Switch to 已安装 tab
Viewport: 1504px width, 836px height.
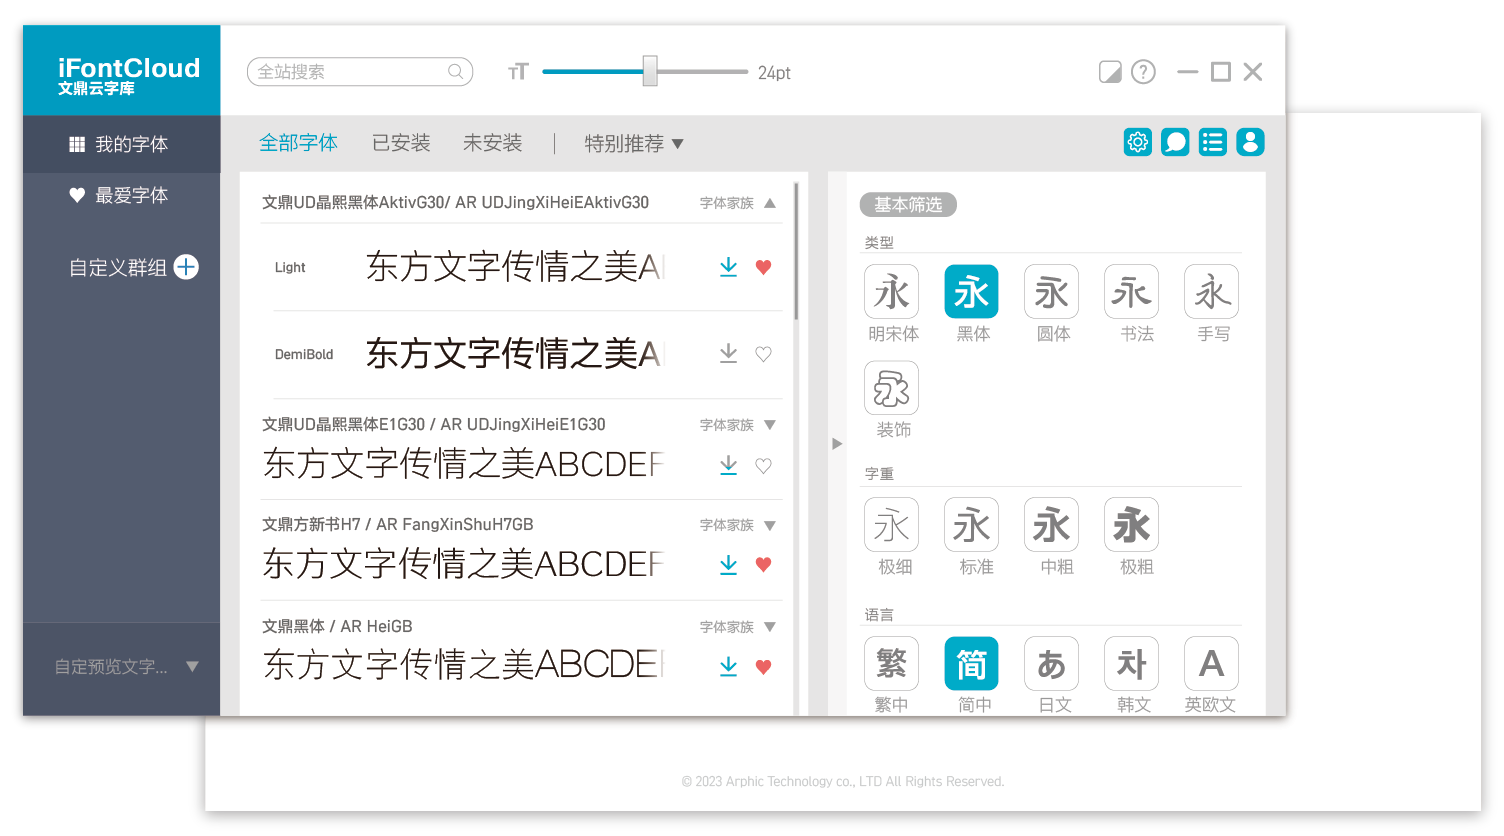click(x=401, y=143)
